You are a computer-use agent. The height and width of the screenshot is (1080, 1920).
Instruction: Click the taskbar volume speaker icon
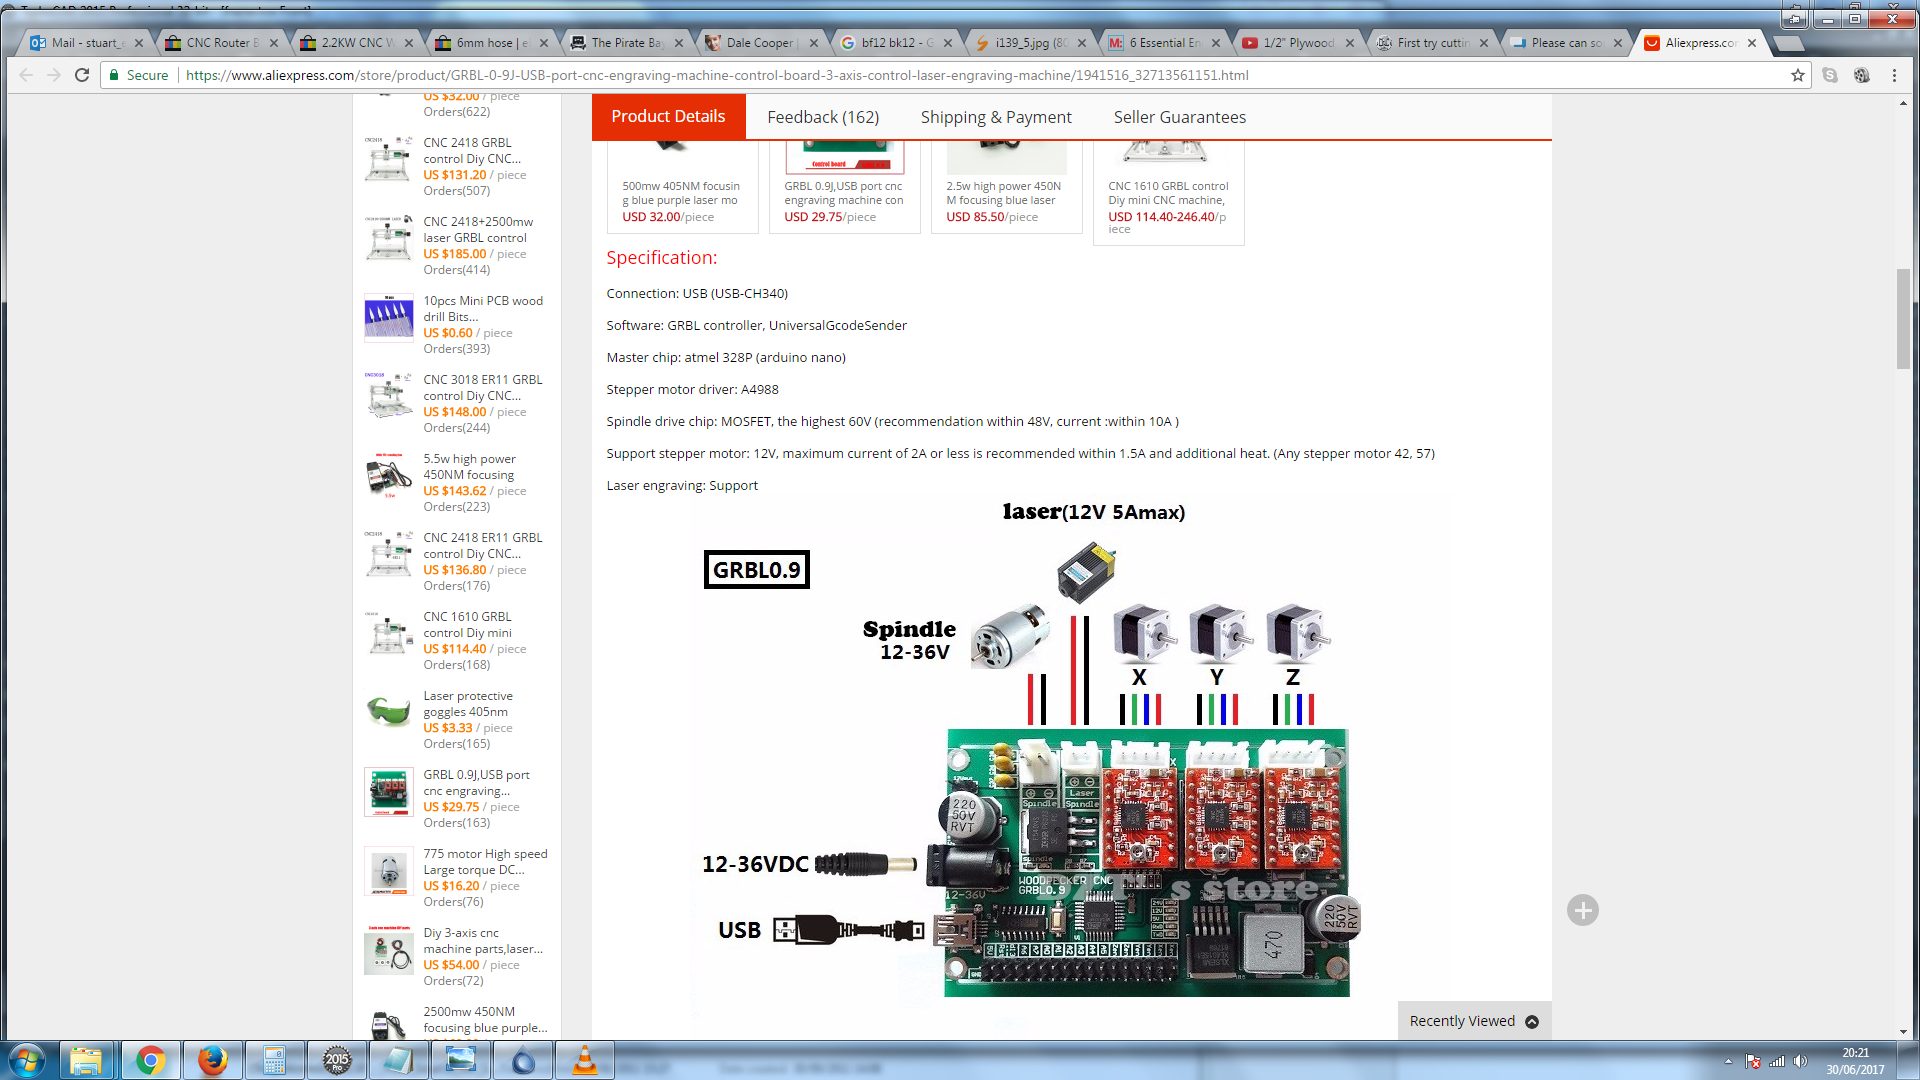pyautogui.click(x=1800, y=1061)
